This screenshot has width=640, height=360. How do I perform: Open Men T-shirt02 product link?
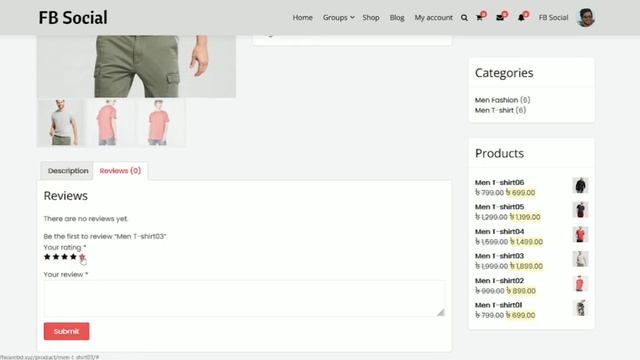(500, 281)
